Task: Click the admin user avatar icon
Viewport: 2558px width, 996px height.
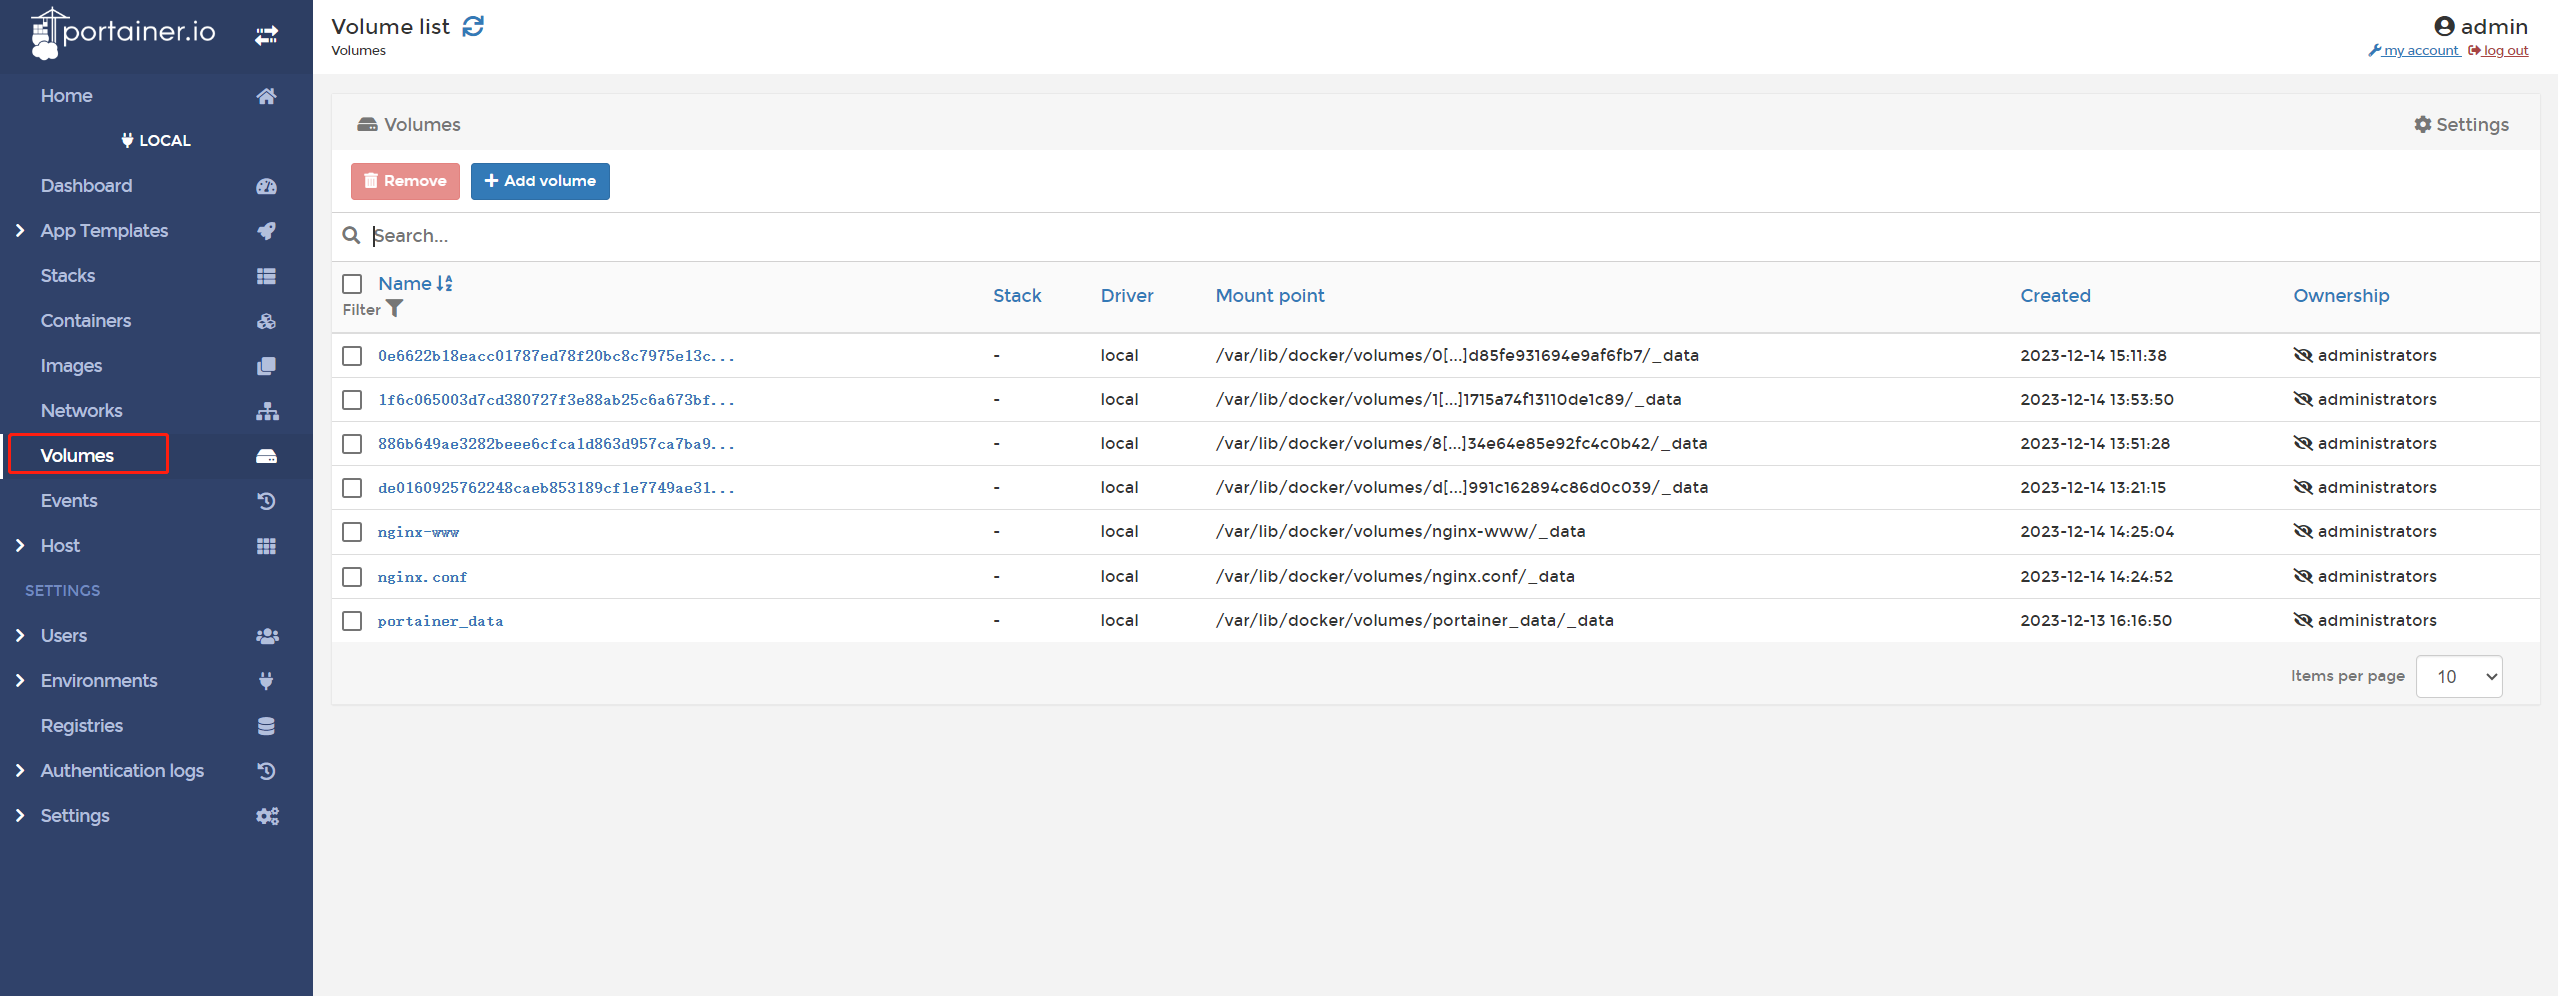Action: (2444, 27)
